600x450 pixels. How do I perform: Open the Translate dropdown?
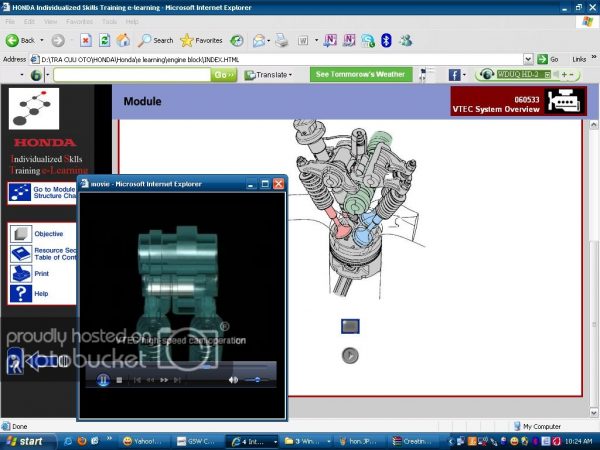tap(268, 75)
